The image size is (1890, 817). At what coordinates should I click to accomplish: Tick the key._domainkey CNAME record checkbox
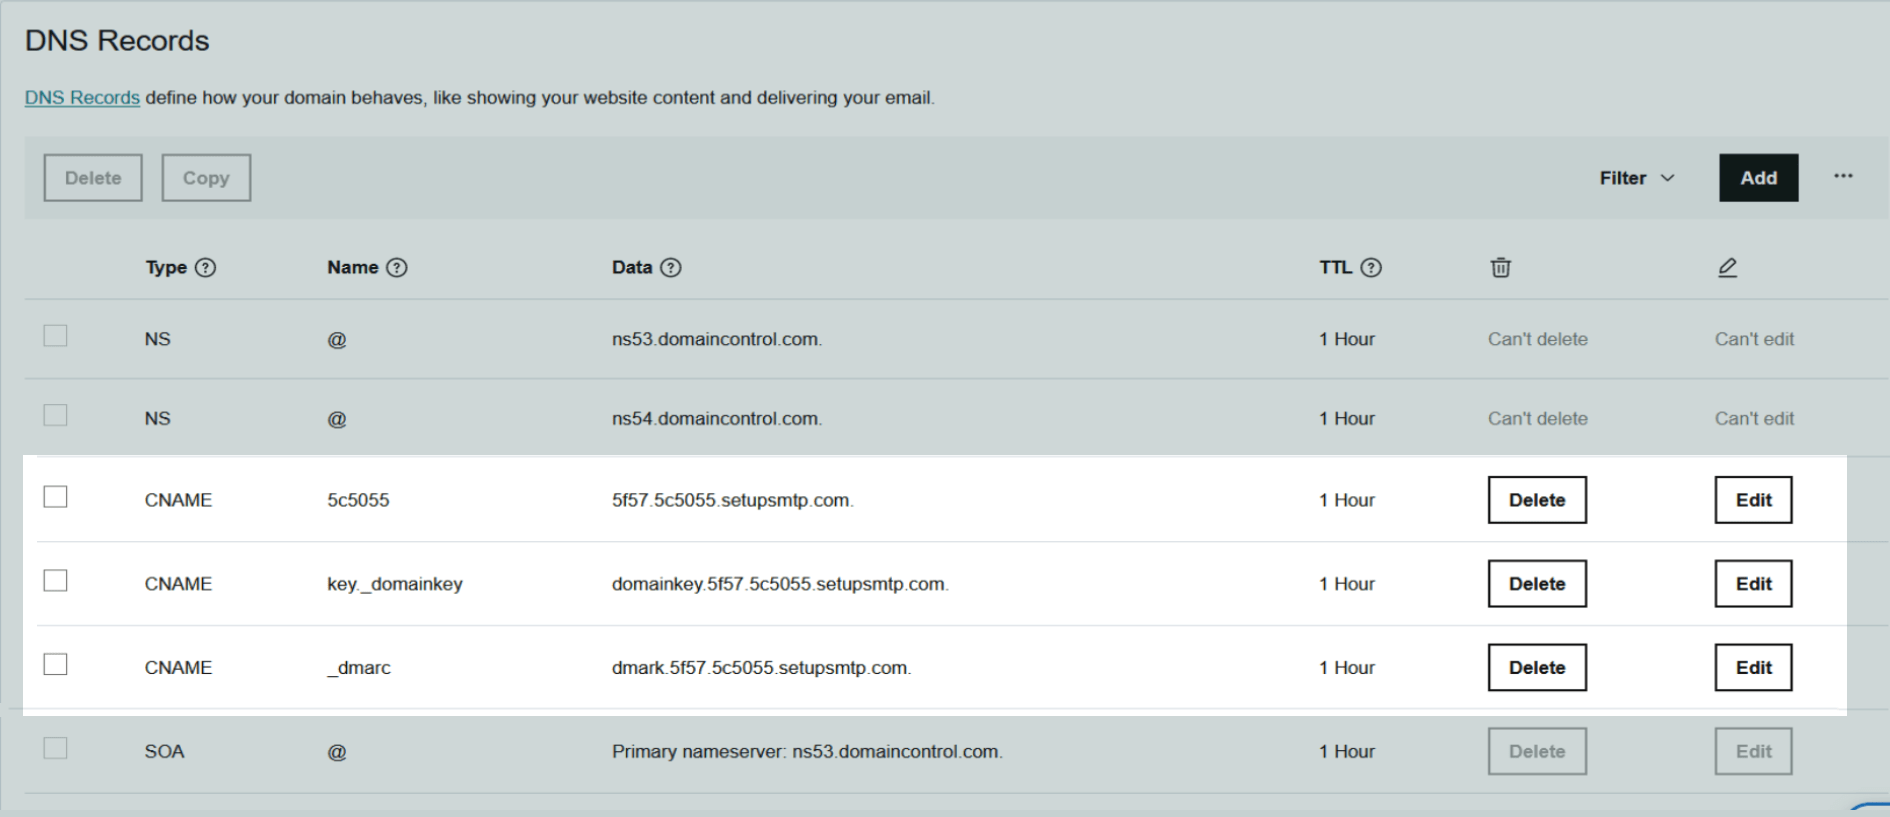56,581
